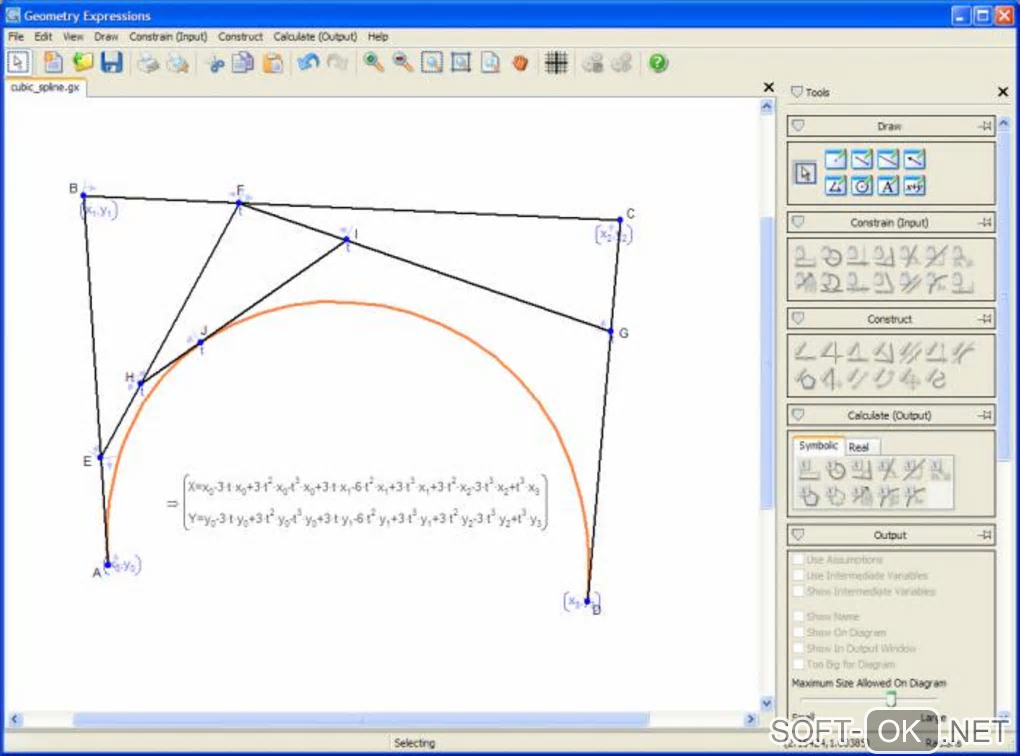Pin the Output panel
This screenshot has width=1020, height=756.
click(985, 535)
